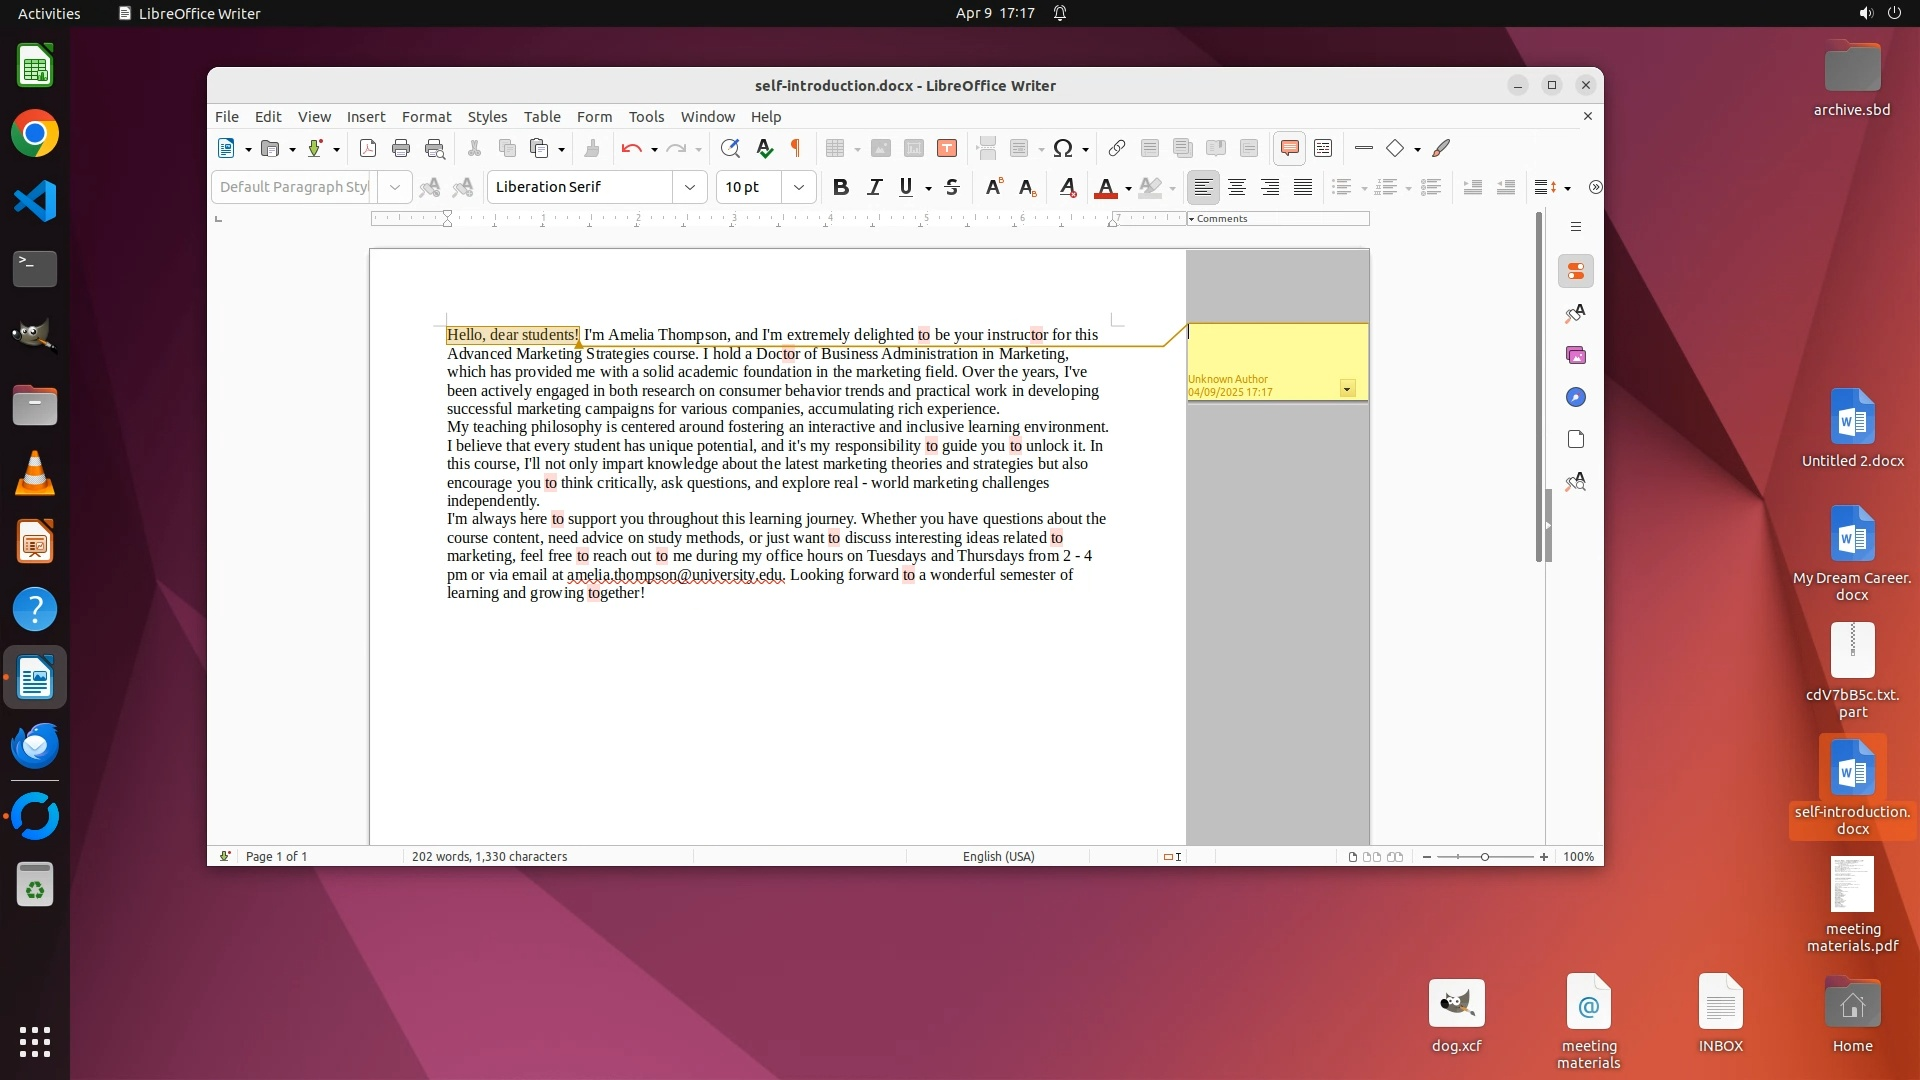Viewport: 1920px width, 1080px height.
Task: Open the Format menu
Action: pyautogui.click(x=426, y=116)
